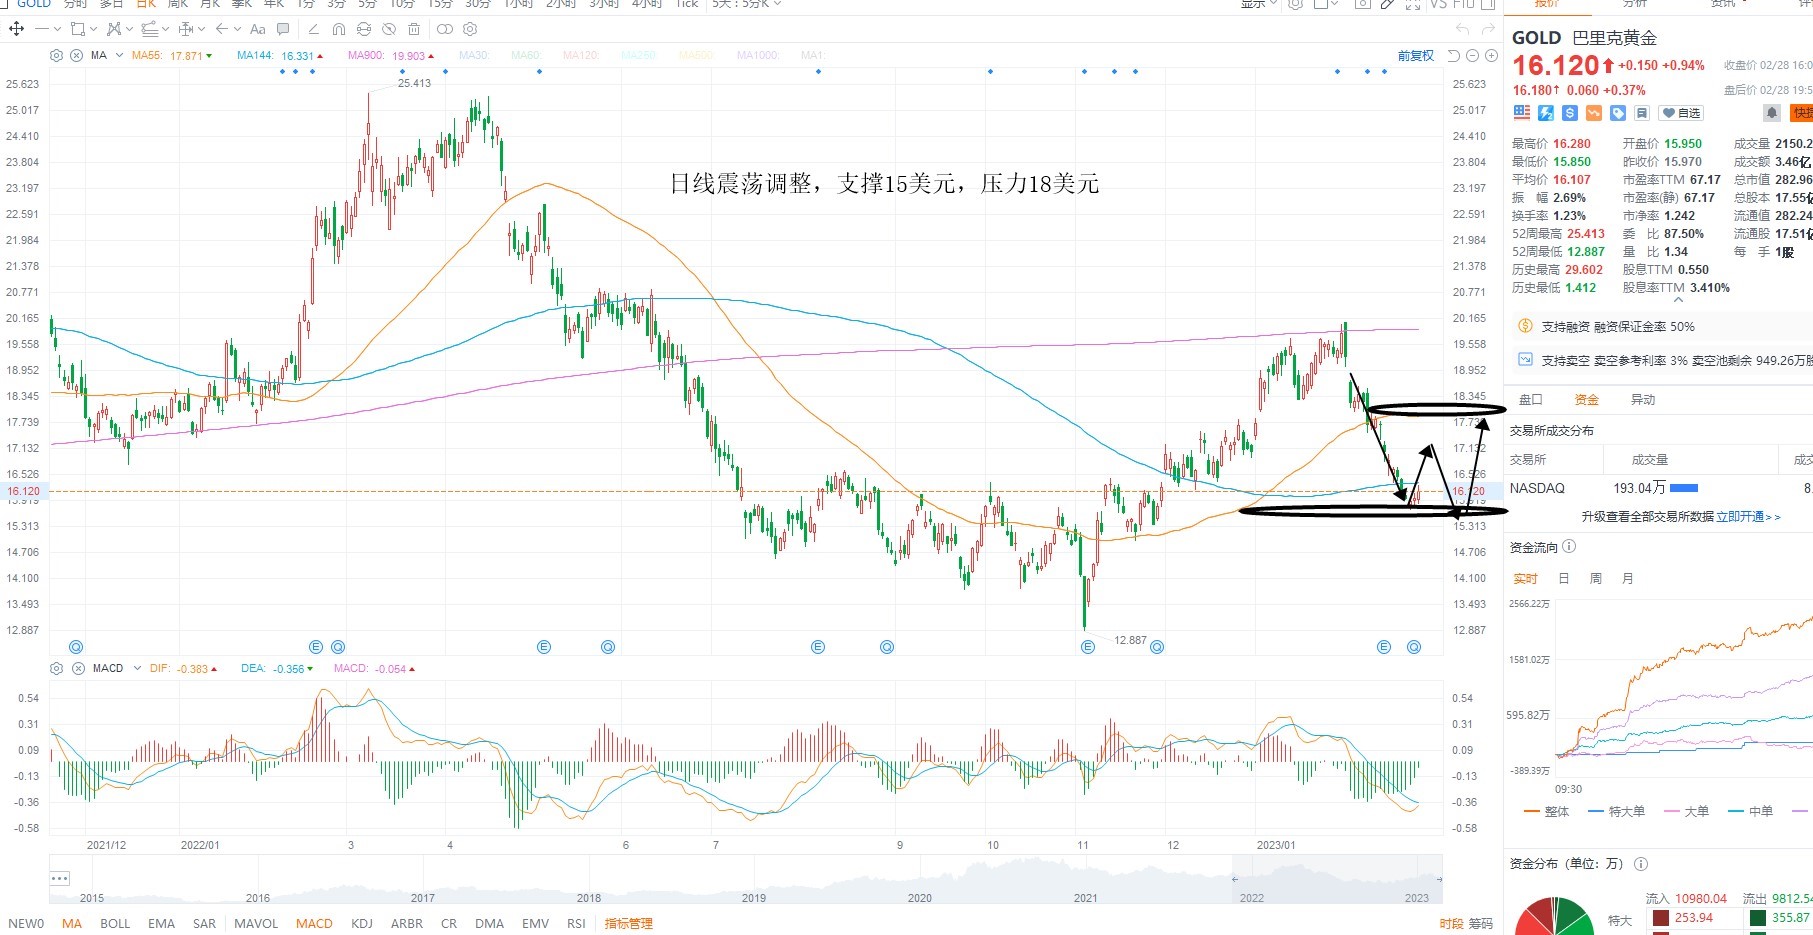Screen dimensions: 1813x935
Task: Select the 资金 tab in side panel
Action: point(1587,399)
